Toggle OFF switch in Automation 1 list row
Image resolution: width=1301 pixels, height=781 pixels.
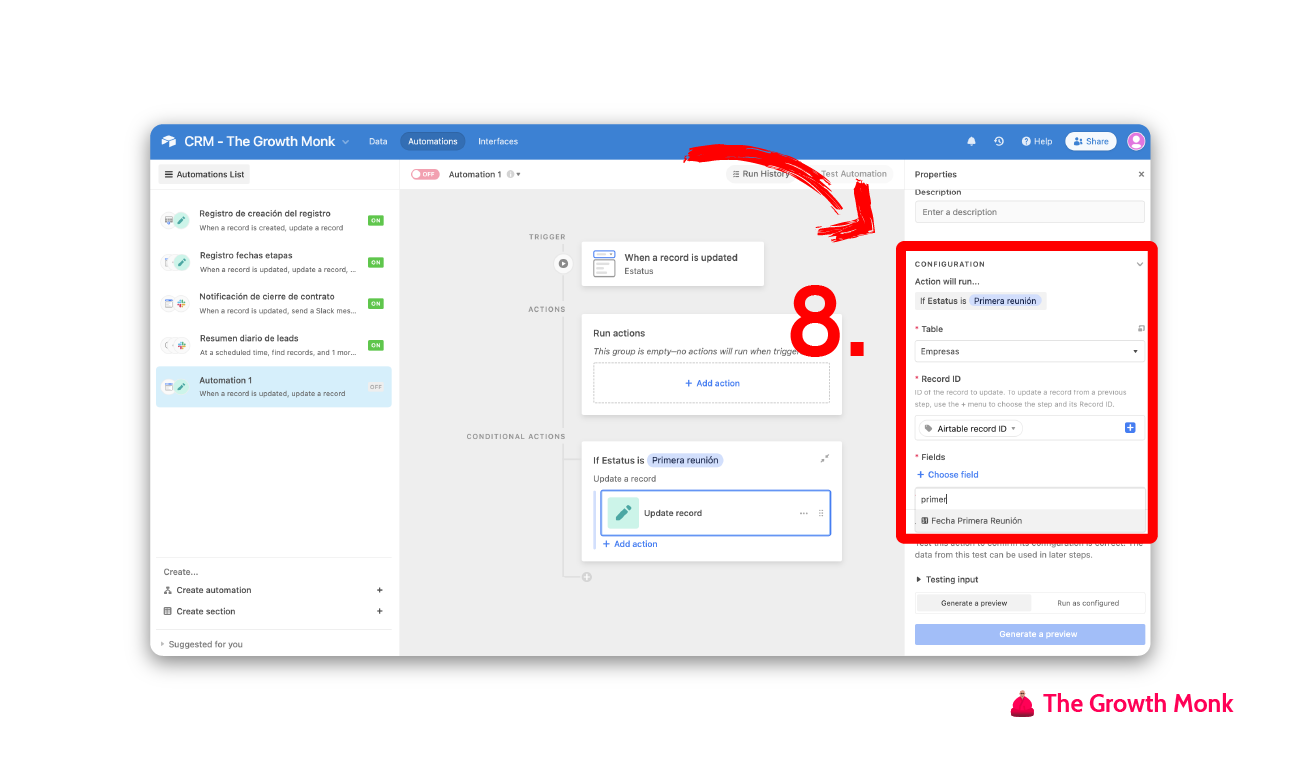tap(375, 387)
